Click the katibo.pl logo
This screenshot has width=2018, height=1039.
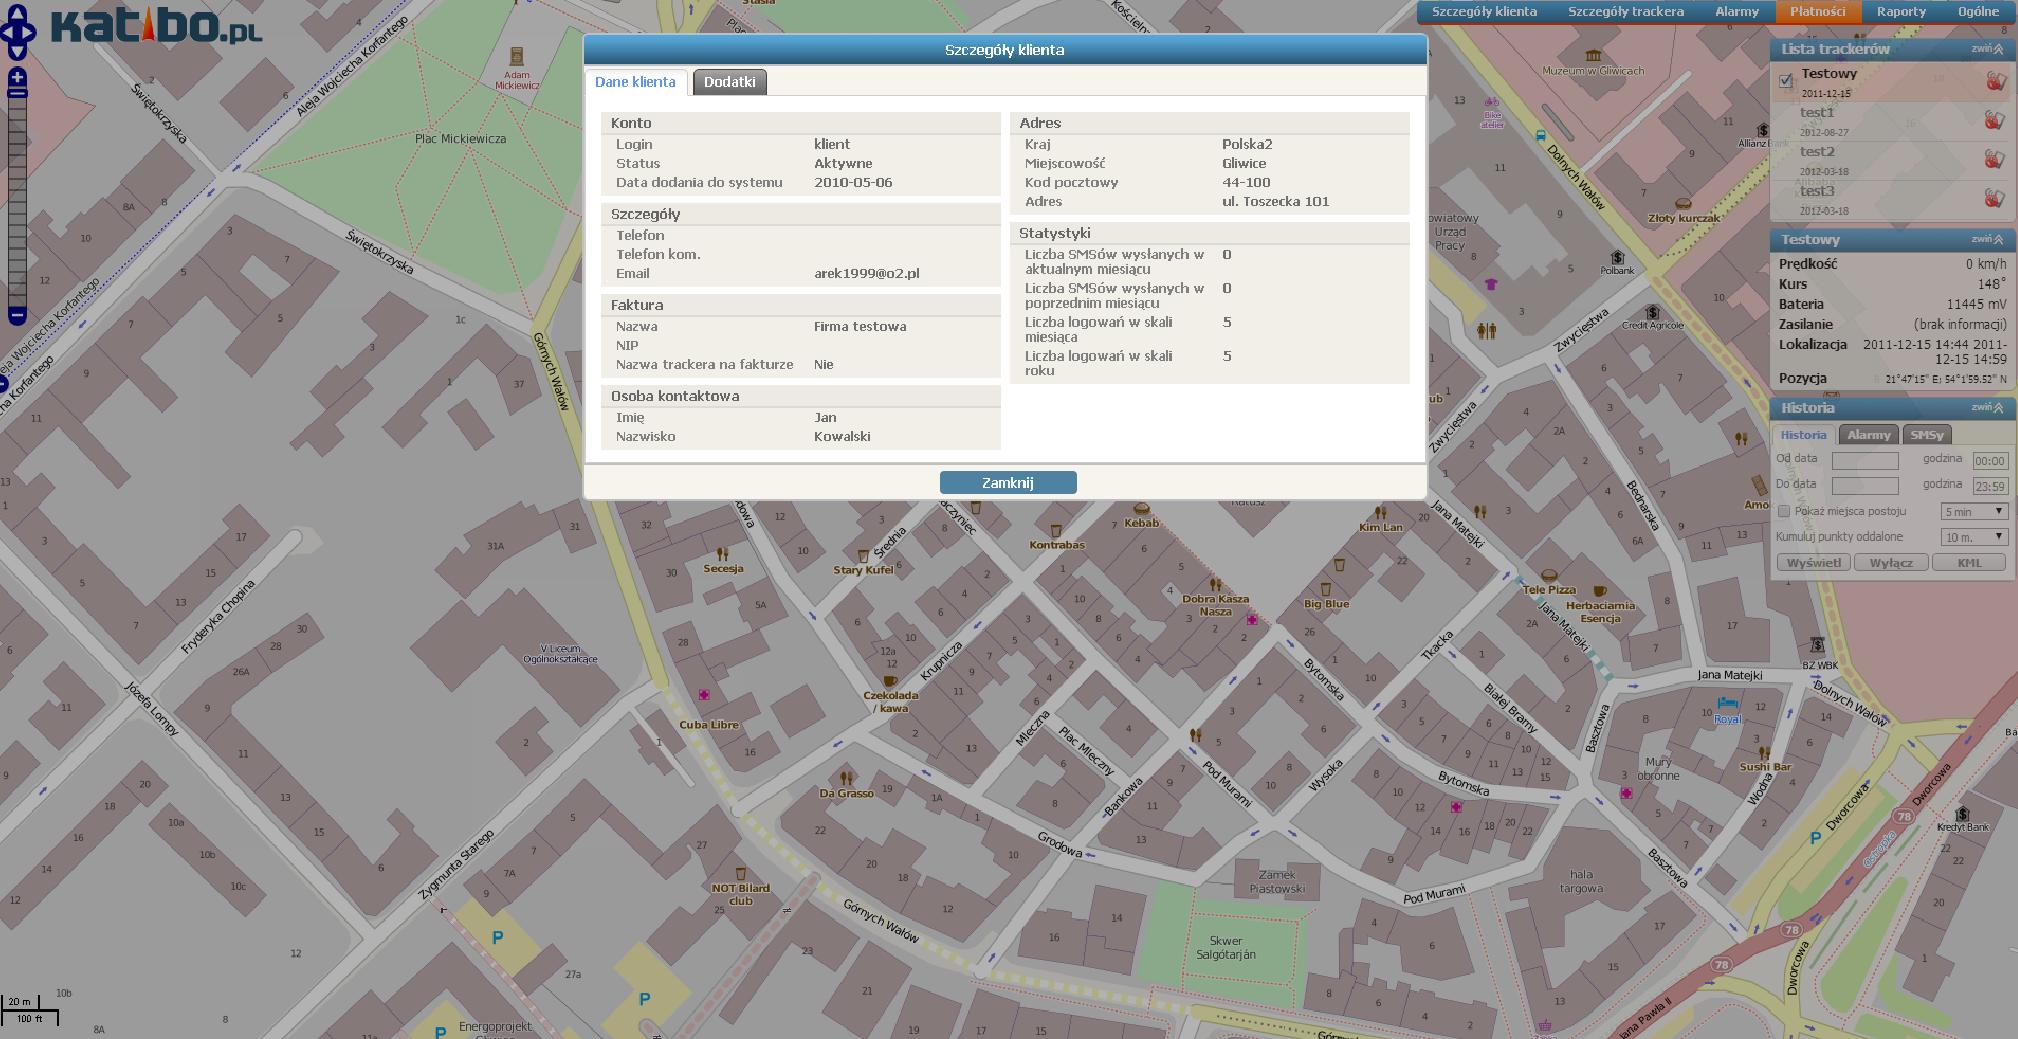point(155,27)
